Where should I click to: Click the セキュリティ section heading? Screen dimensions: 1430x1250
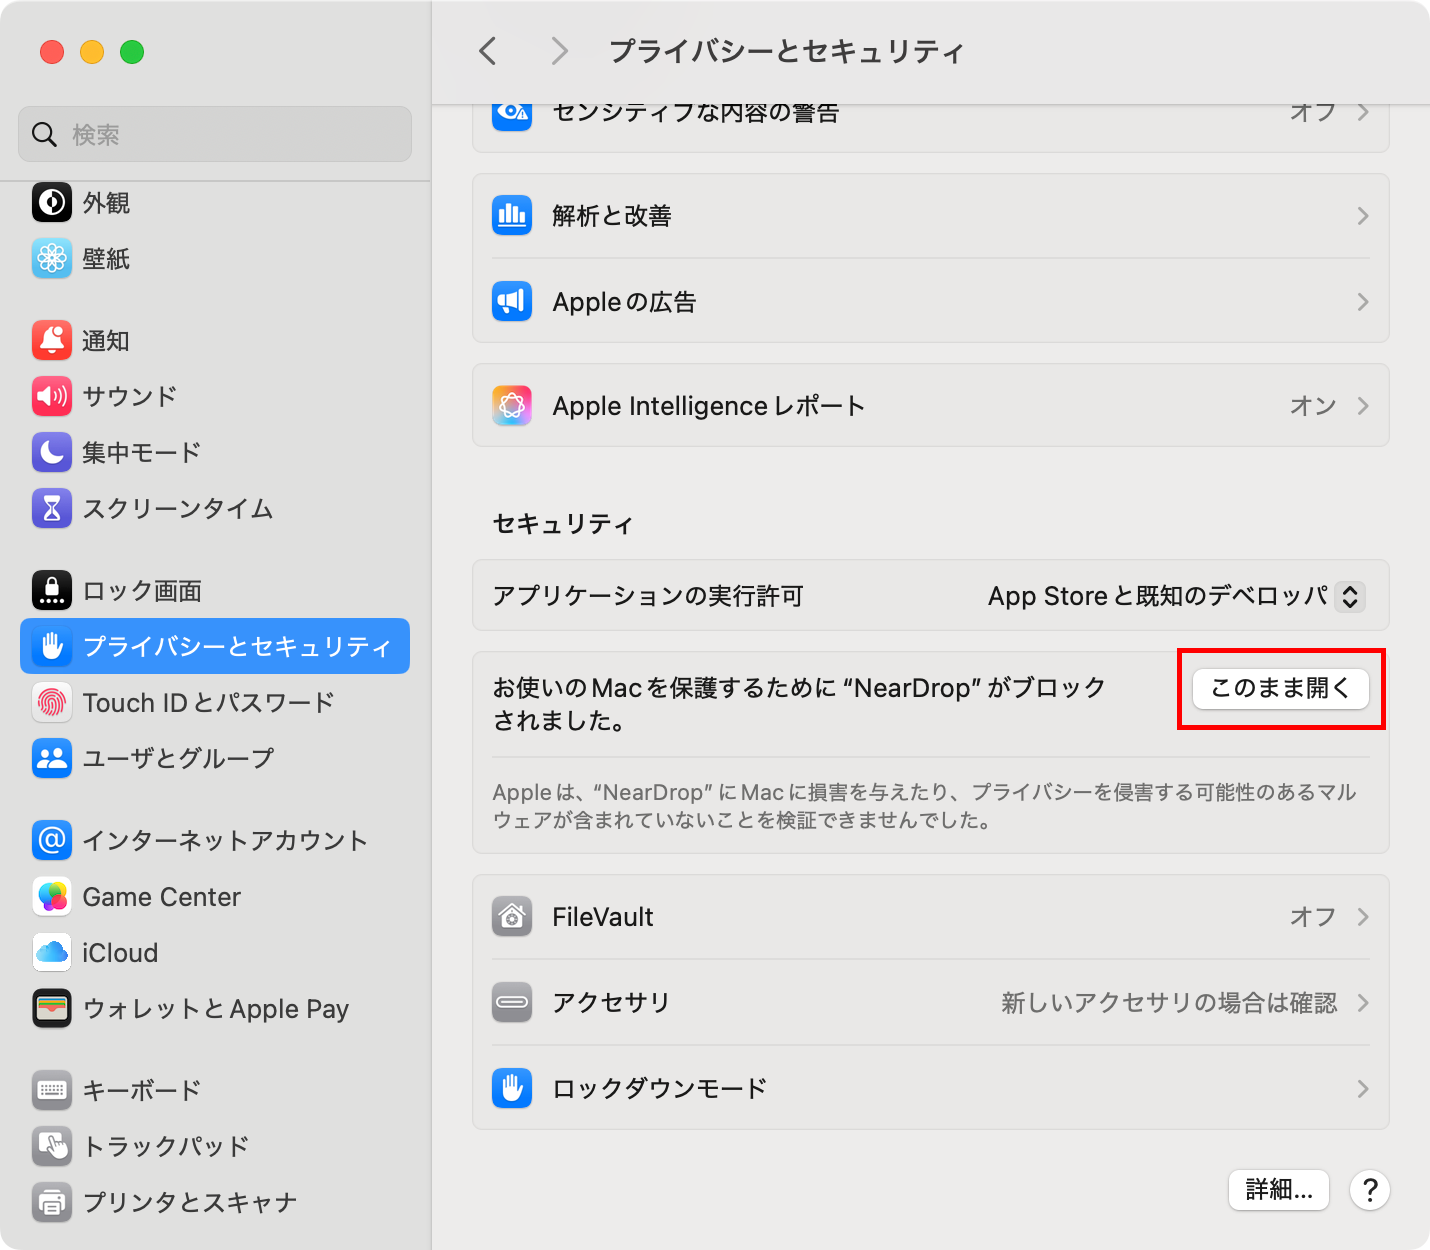[x=563, y=524]
